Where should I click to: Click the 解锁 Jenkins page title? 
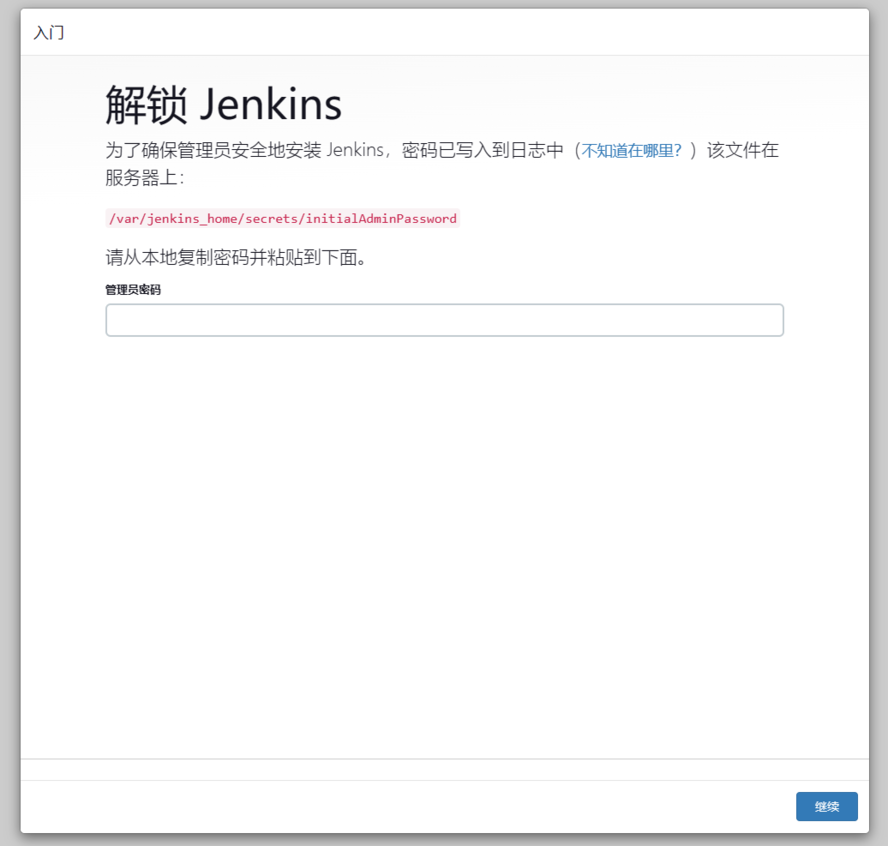pyautogui.click(x=222, y=103)
